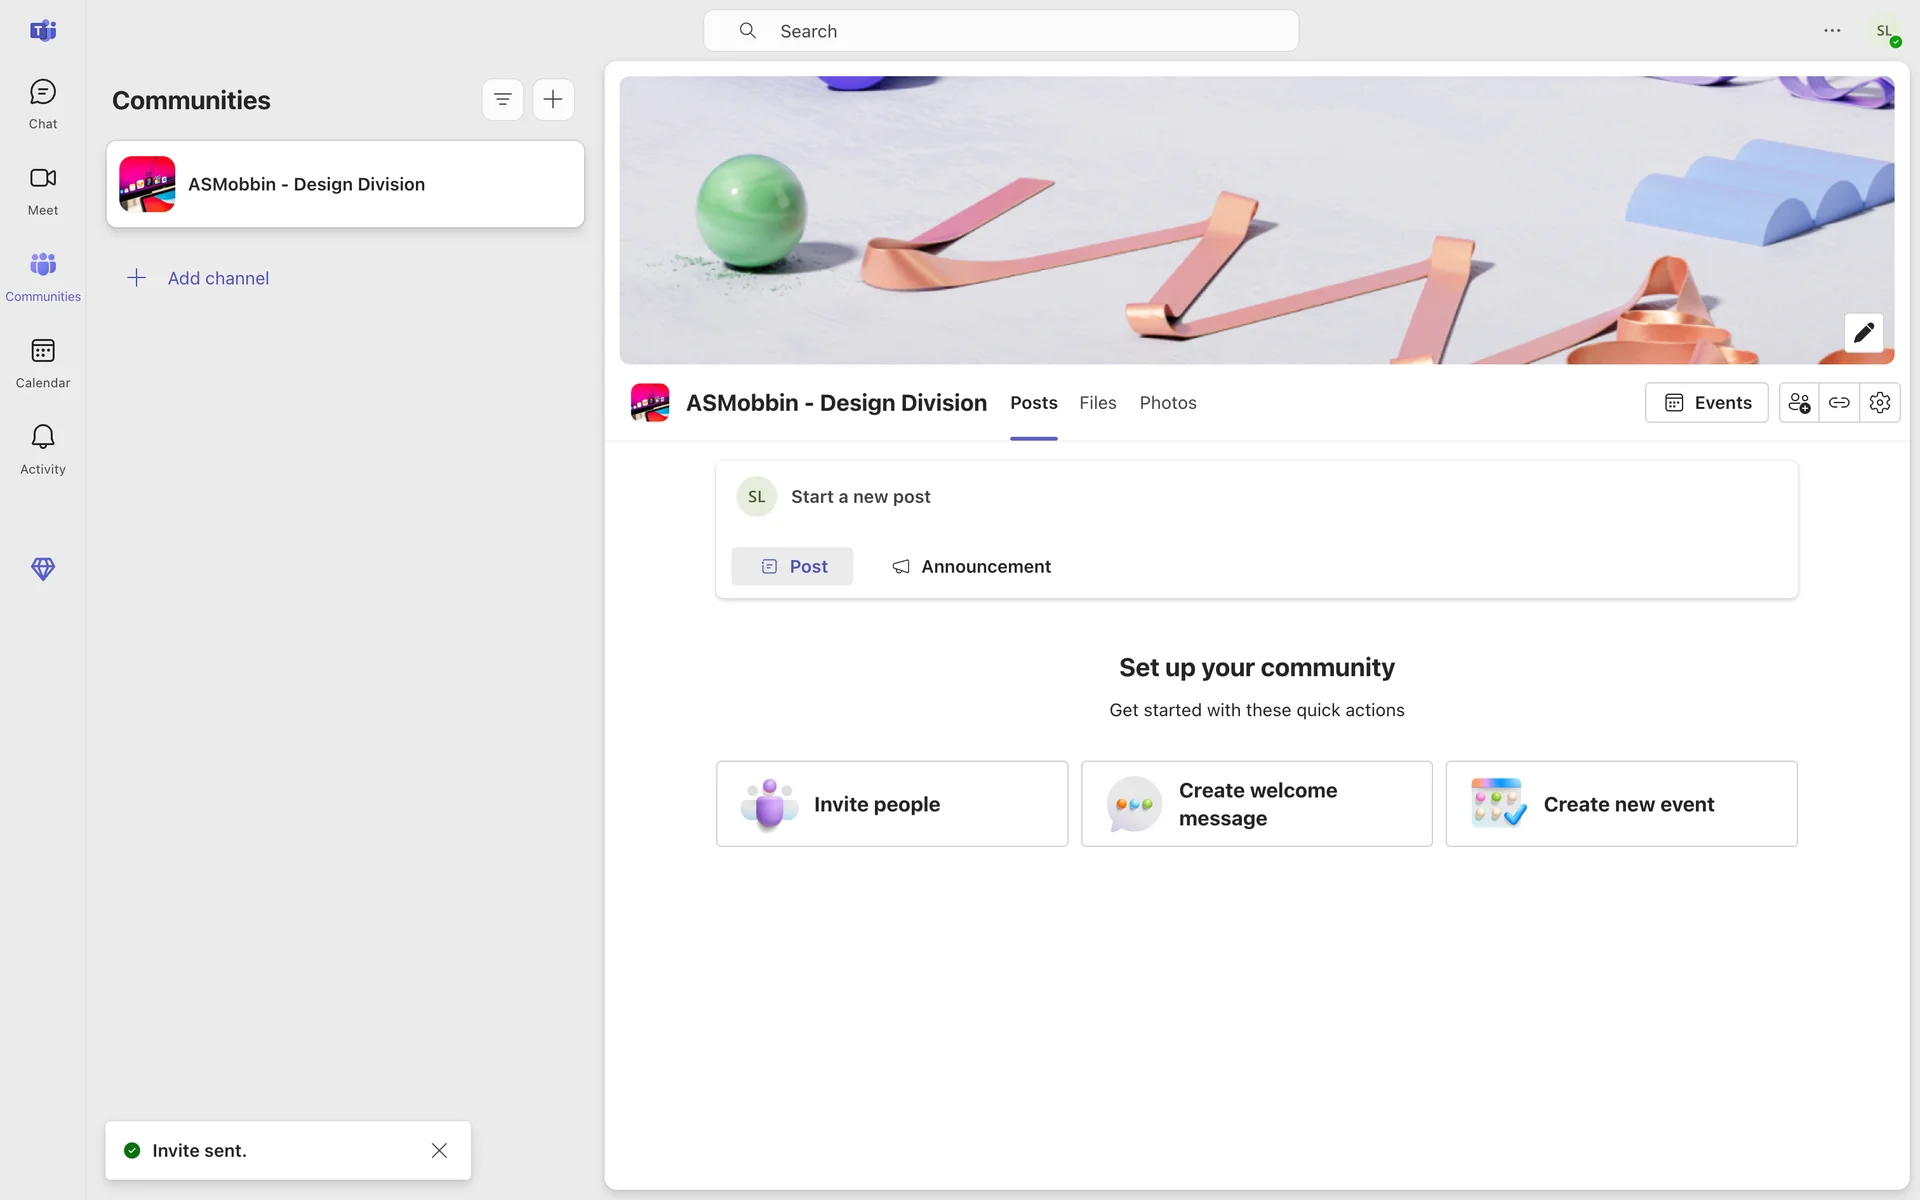
Task: Edit banner image with pencil icon
Action: pos(1863,333)
